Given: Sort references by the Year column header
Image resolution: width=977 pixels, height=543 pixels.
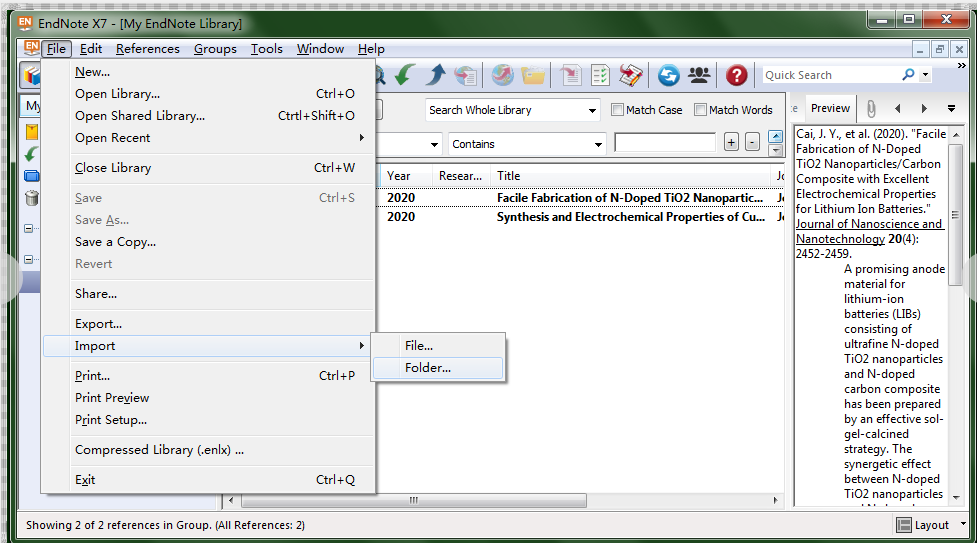Looking at the screenshot, I should click(405, 176).
